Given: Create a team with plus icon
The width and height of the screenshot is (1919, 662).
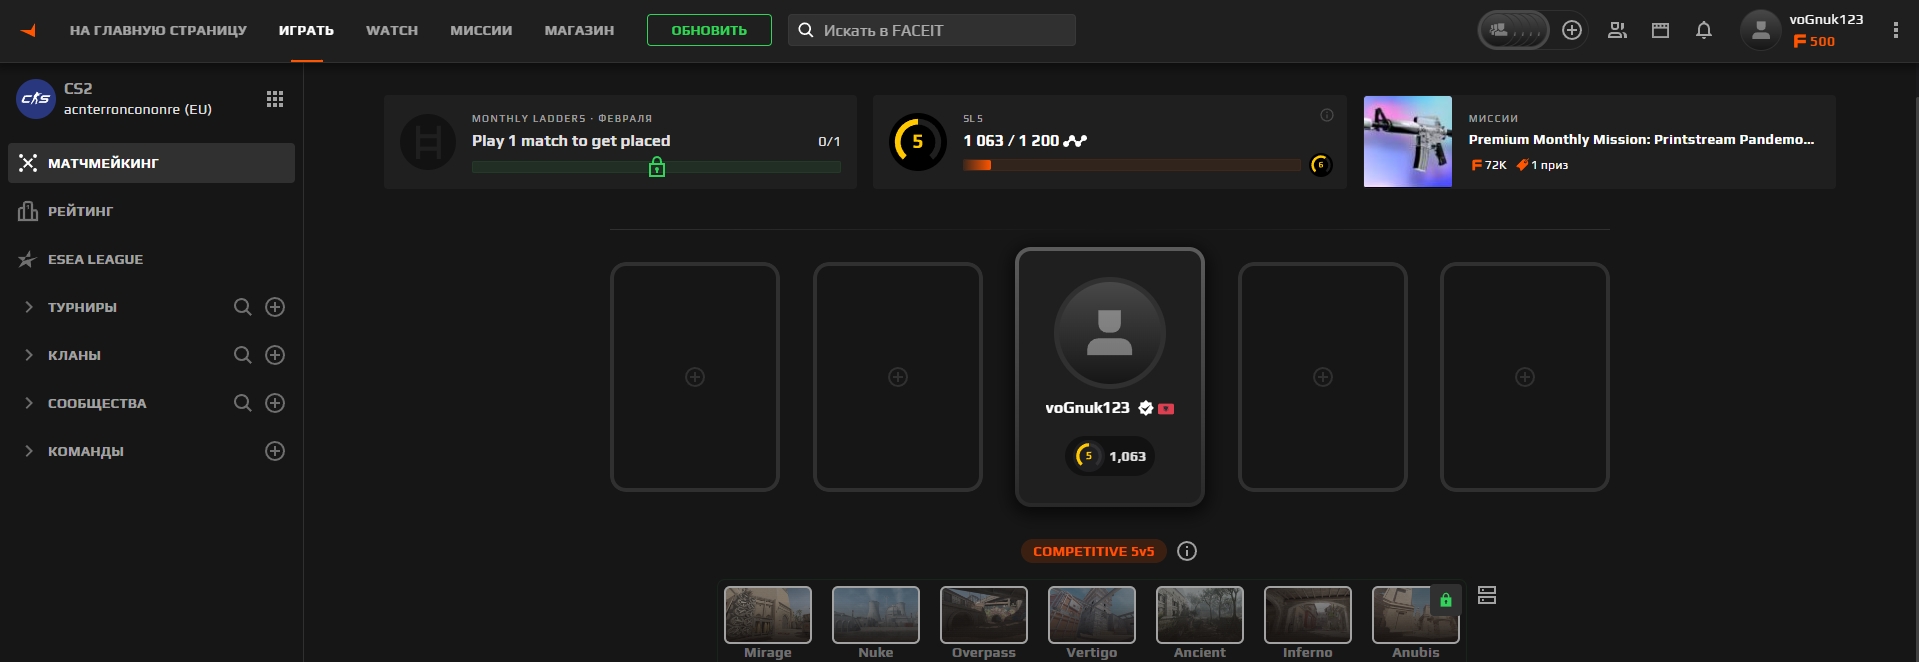Looking at the screenshot, I should (275, 451).
